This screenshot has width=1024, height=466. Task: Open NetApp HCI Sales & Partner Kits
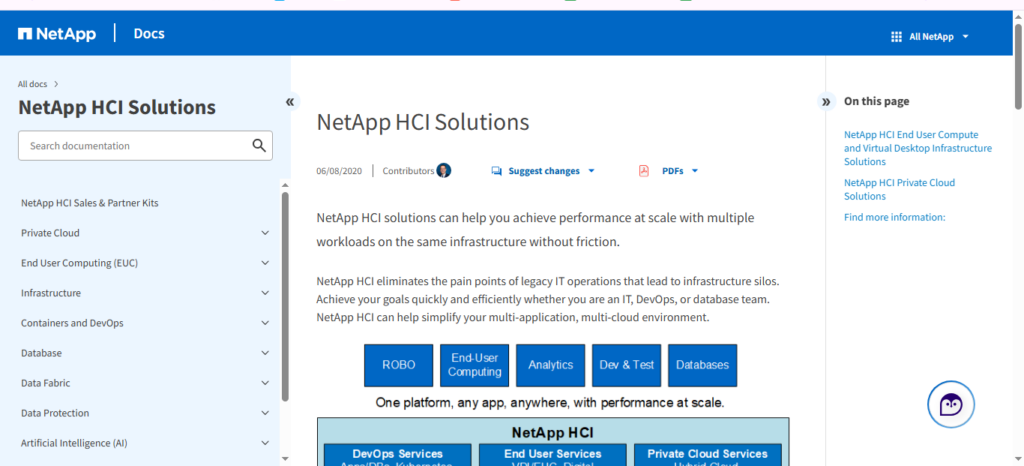(89, 203)
